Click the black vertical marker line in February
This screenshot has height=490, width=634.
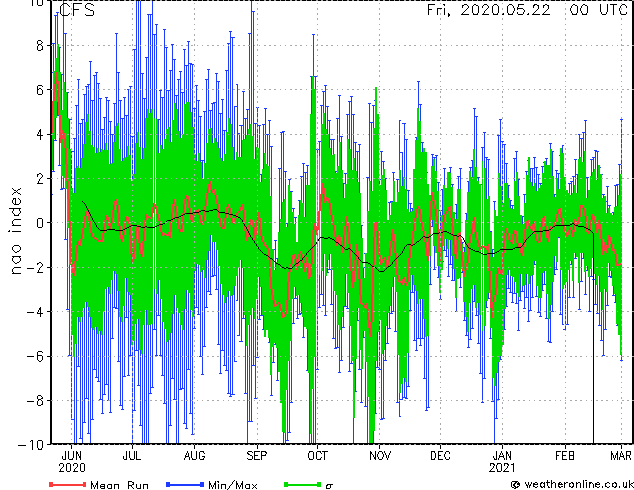tap(593, 339)
